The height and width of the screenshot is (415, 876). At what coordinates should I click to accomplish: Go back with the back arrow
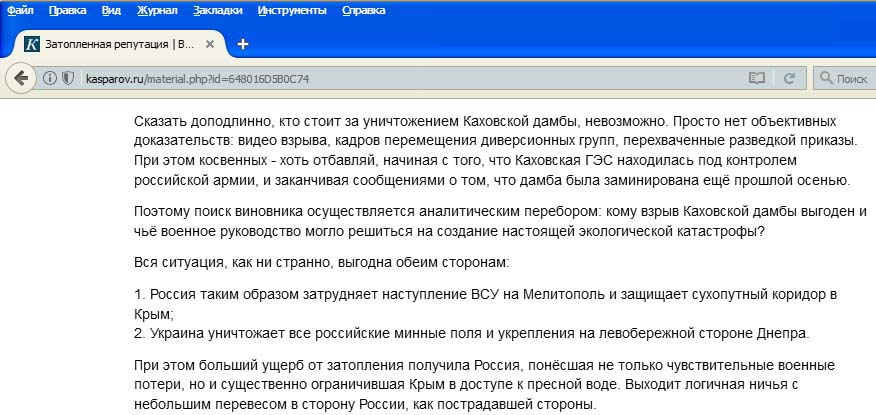click(21, 79)
